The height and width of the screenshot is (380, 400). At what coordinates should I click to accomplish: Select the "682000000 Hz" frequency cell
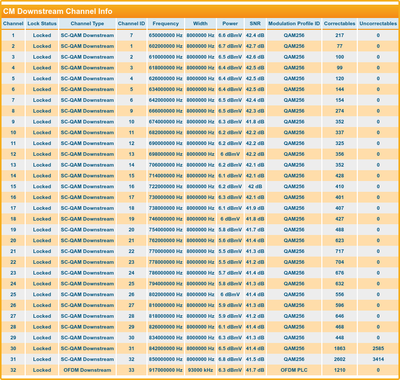click(166, 132)
